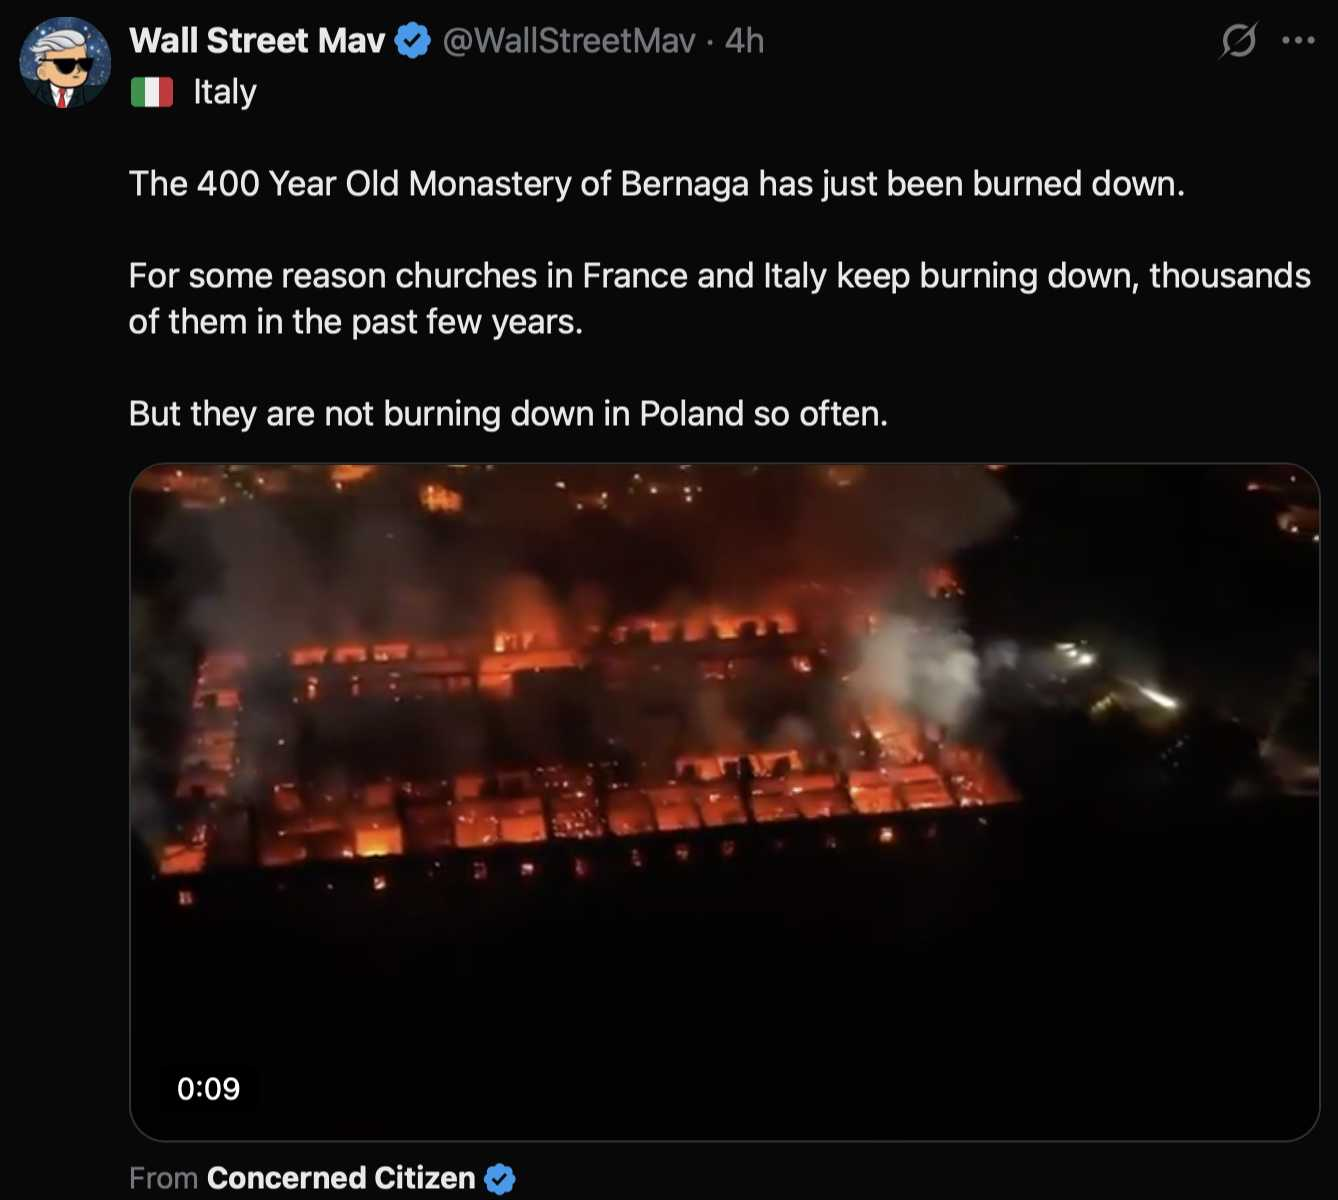Click the Monastery of Bernaga sentence
1338x1200 pixels.
[656, 184]
